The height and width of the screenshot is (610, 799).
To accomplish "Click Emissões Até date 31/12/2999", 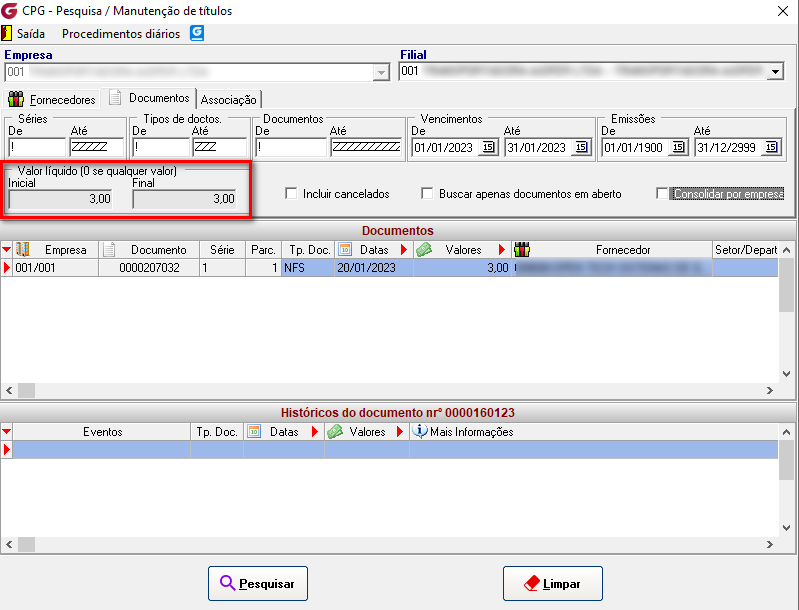I will pyautogui.click(x=727, y=148).
